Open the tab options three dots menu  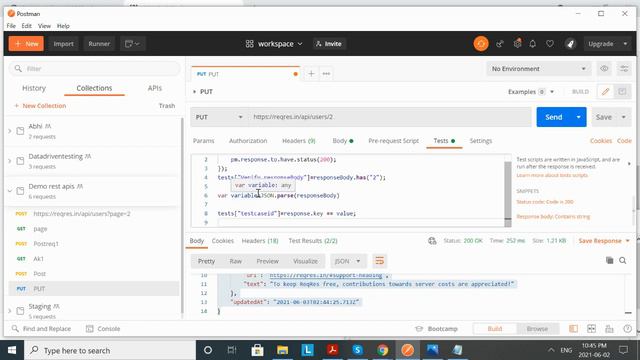coord(326,73)
